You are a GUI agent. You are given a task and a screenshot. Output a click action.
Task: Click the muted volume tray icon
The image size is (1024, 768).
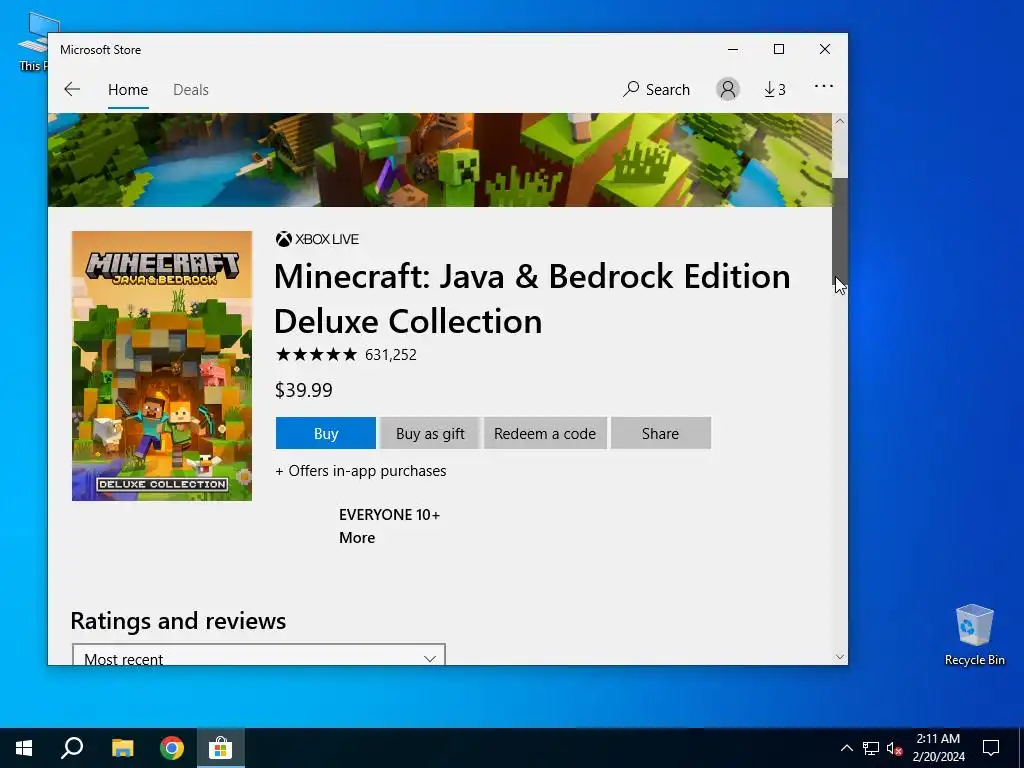pos(894,748)
